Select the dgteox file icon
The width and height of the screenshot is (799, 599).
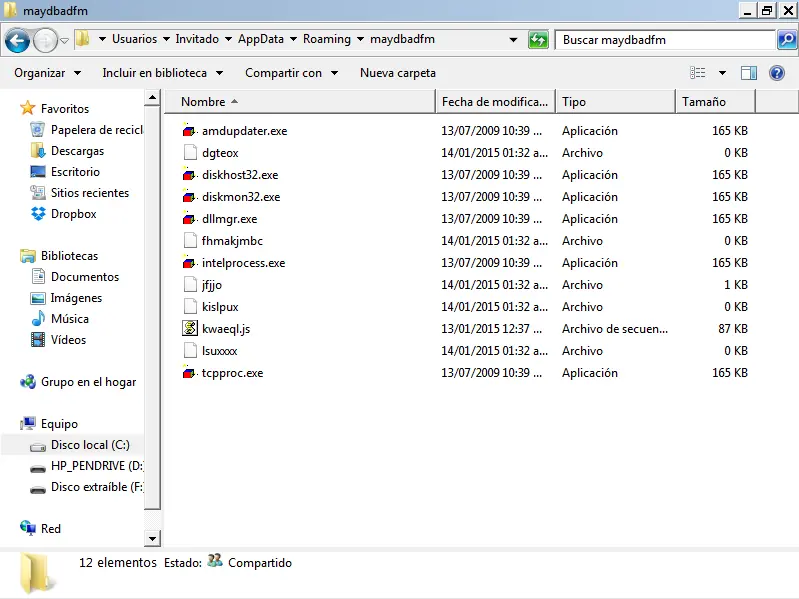[190, 152]
